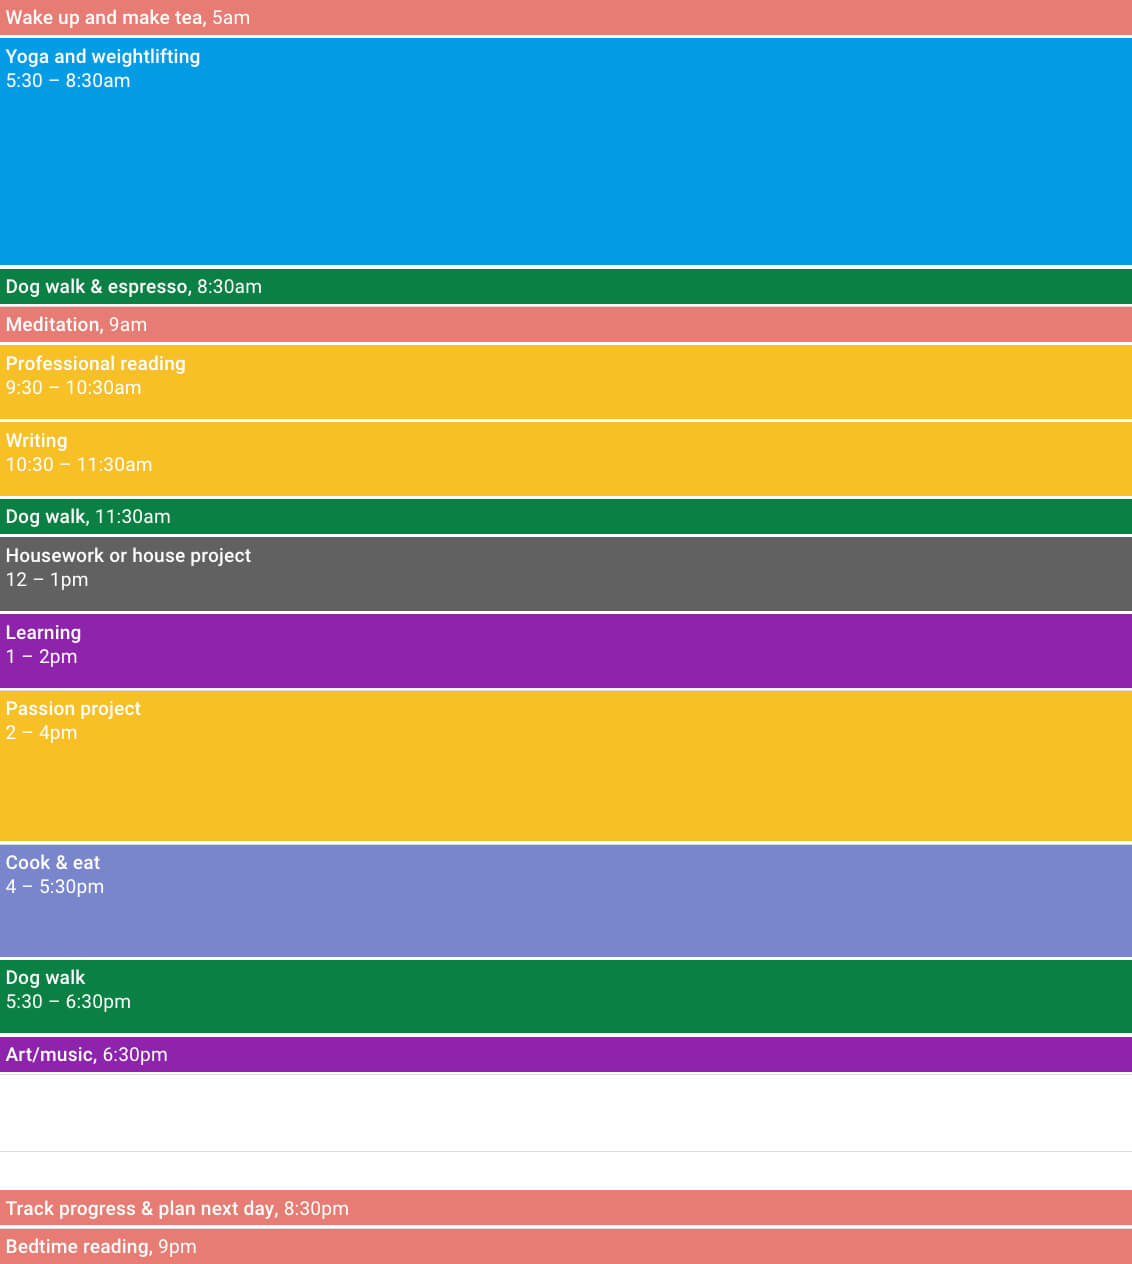Open the Wake up and make tea event
1132x1264 pixels.
(566, 17)
